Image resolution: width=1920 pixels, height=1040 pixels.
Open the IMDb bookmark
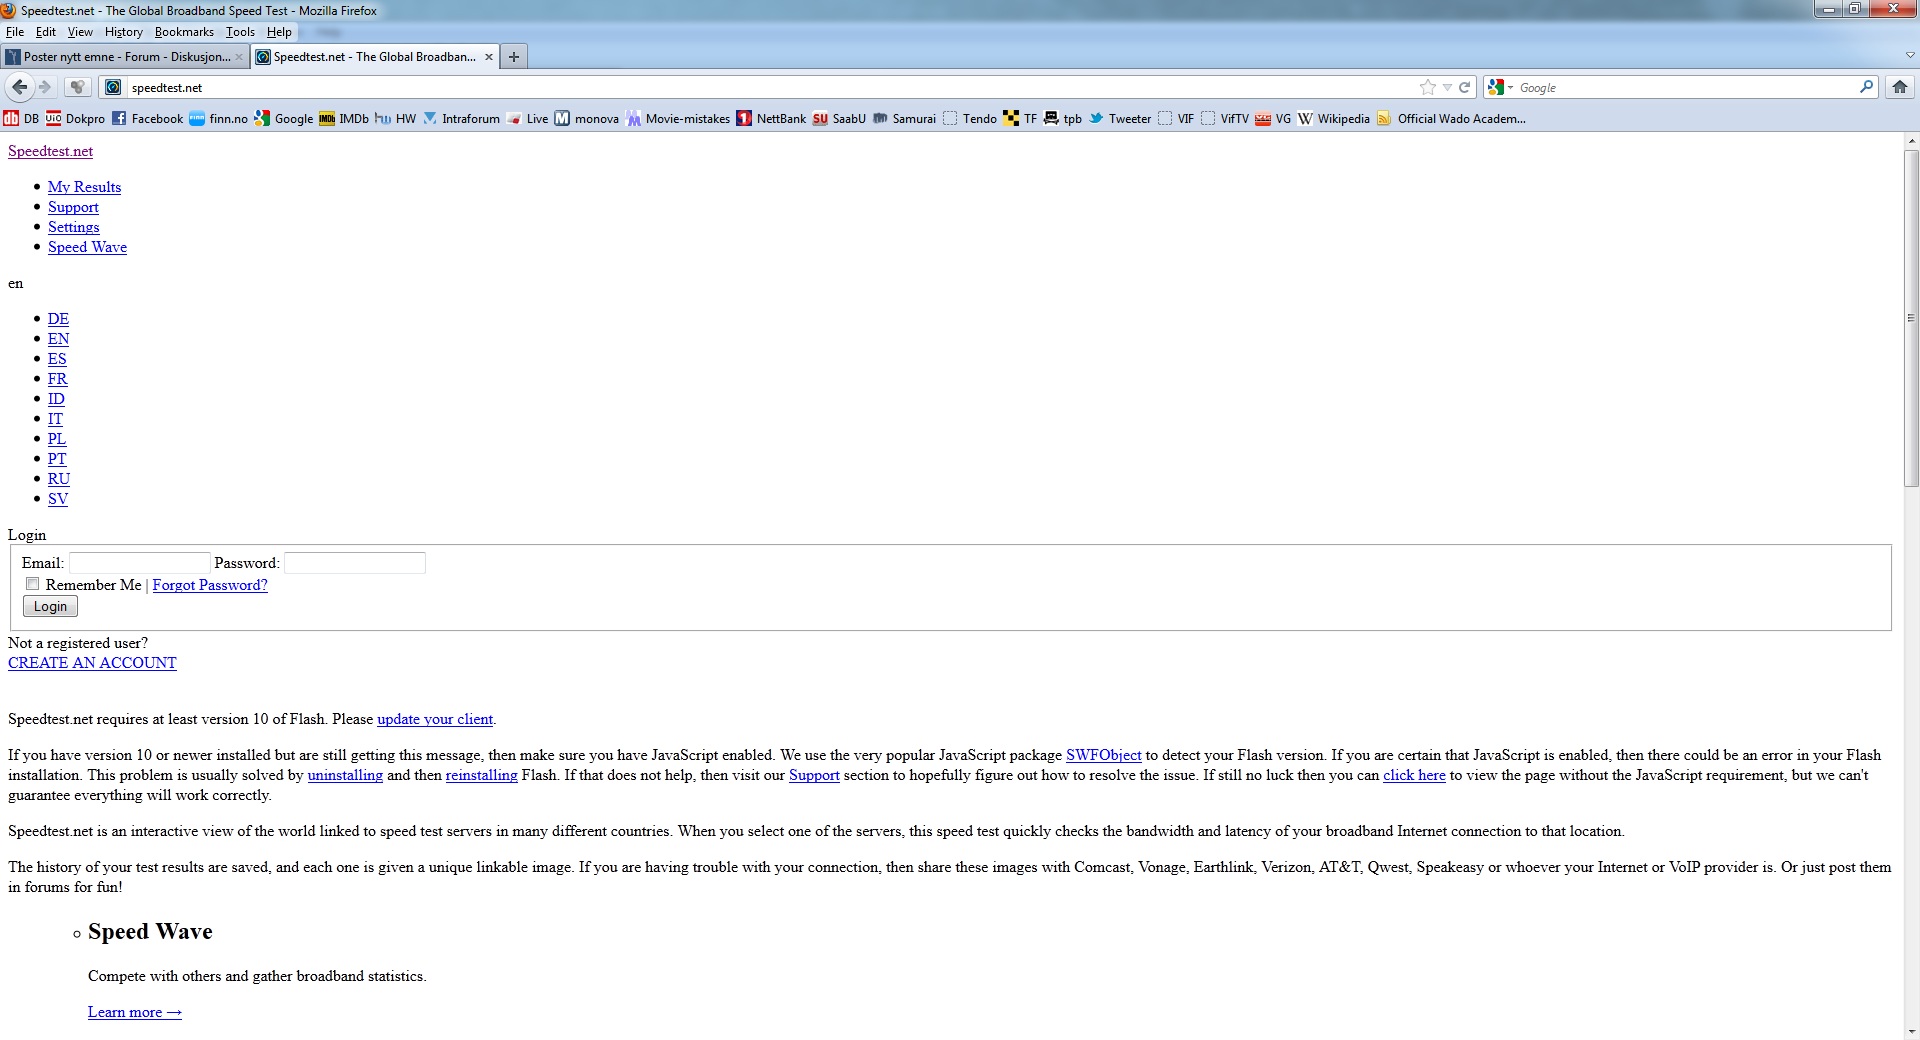pyautogui.click(x=344, y=118)
